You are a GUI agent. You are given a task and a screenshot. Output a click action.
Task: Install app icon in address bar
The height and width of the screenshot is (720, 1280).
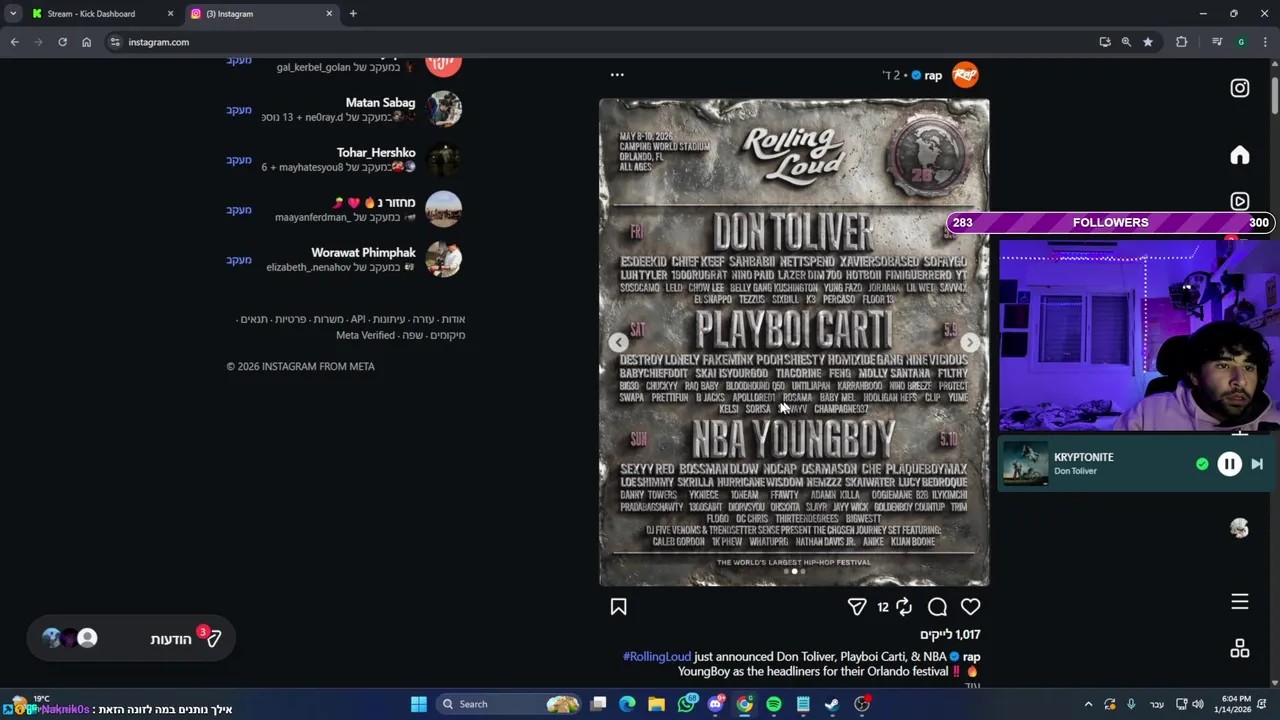click(1104, 42)
